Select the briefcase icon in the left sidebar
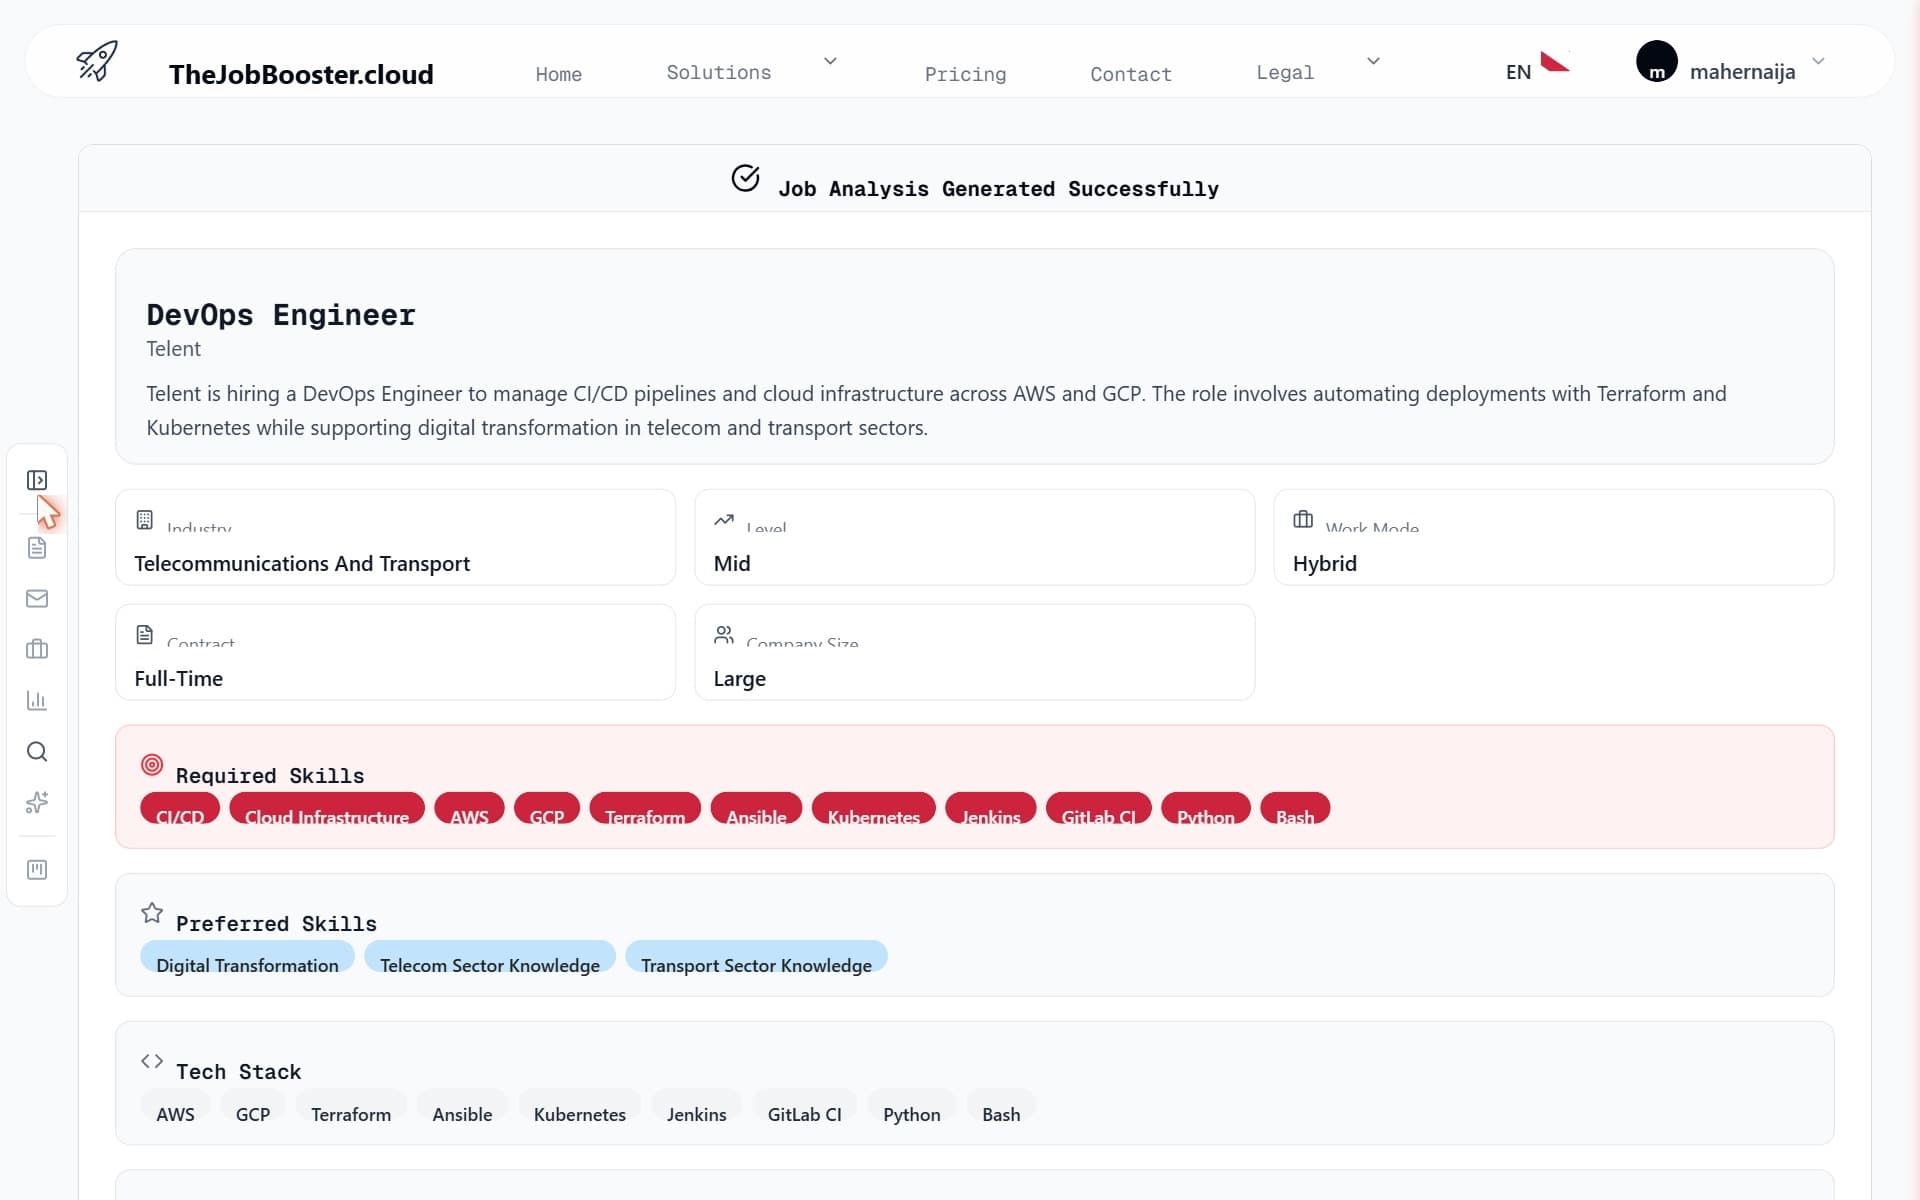Image resolution: width=1920 pixels, height=1200 pixels. 37,649
